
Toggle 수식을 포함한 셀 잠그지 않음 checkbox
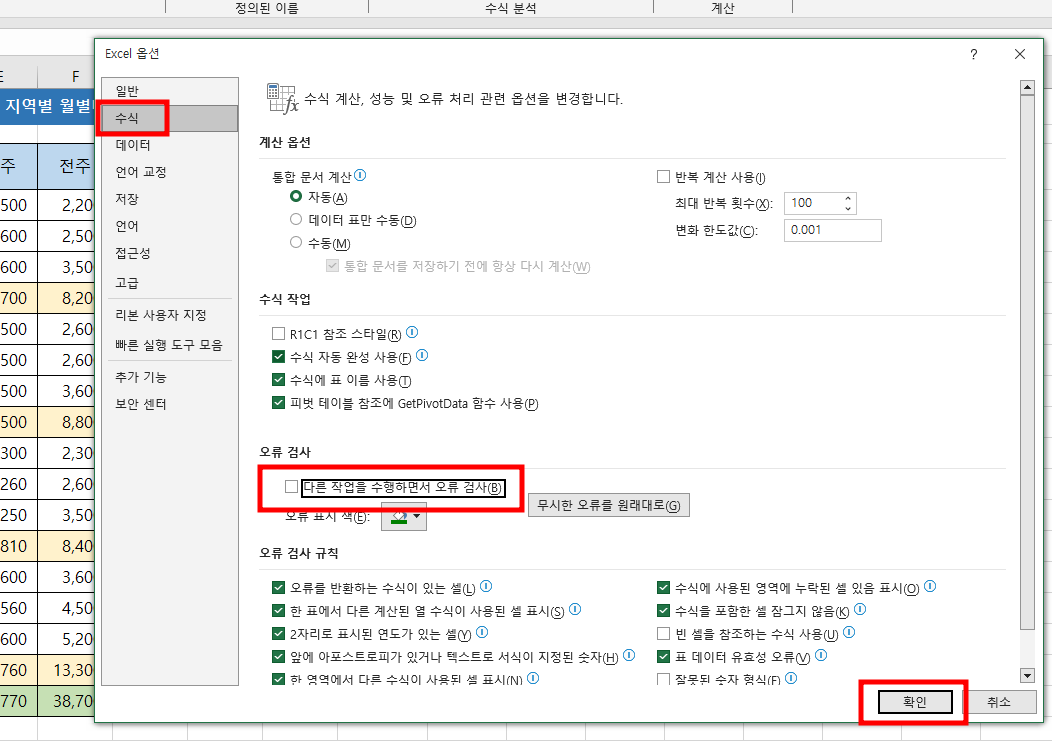[x=664, y=611]
